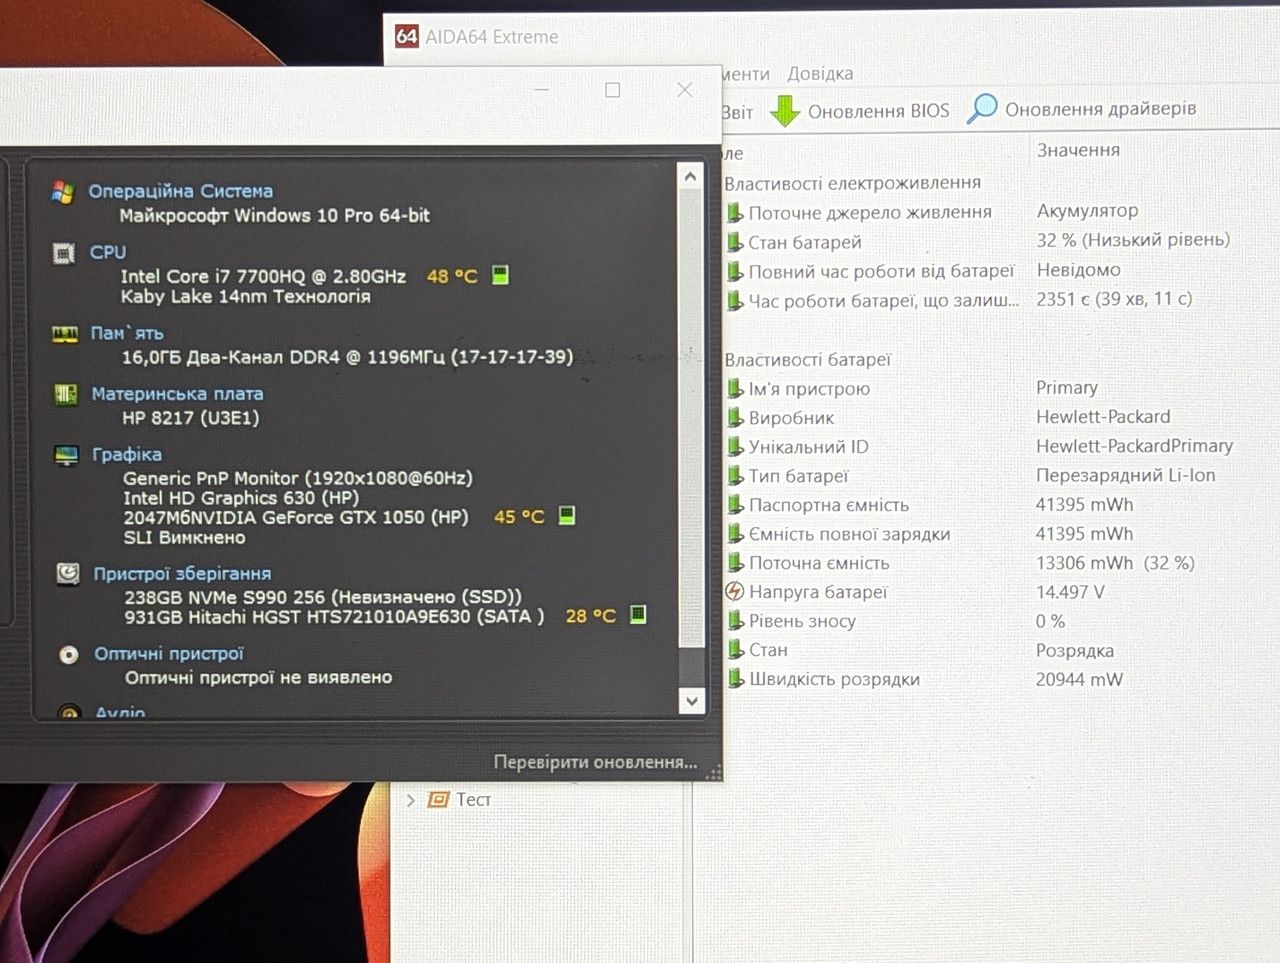Open the CPU section link in Speccy
This screenshot has width=1280, height=963.
click(x=108, y=252)
